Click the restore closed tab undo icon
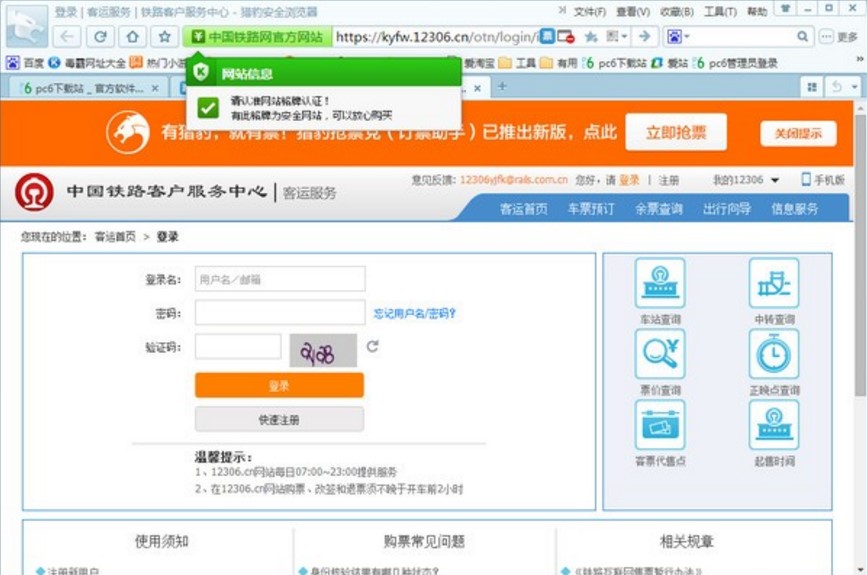The width and height of the screenshot is (867, 575). [x=837, y=87]
